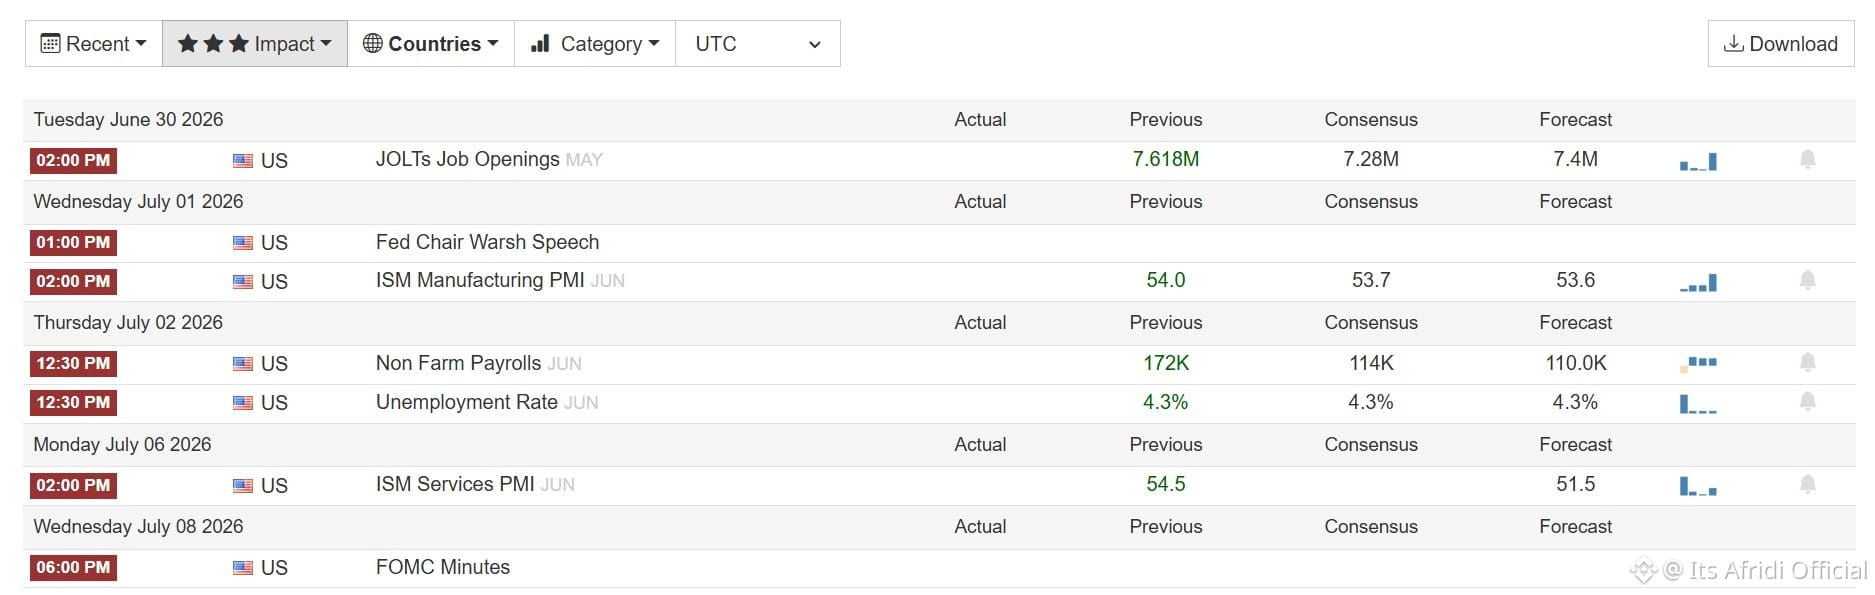This screenshot has width=1875, height=595.
Task: Toggle the alert bell for JOLTs Job Openings
Action: [x=1807, y=160]
